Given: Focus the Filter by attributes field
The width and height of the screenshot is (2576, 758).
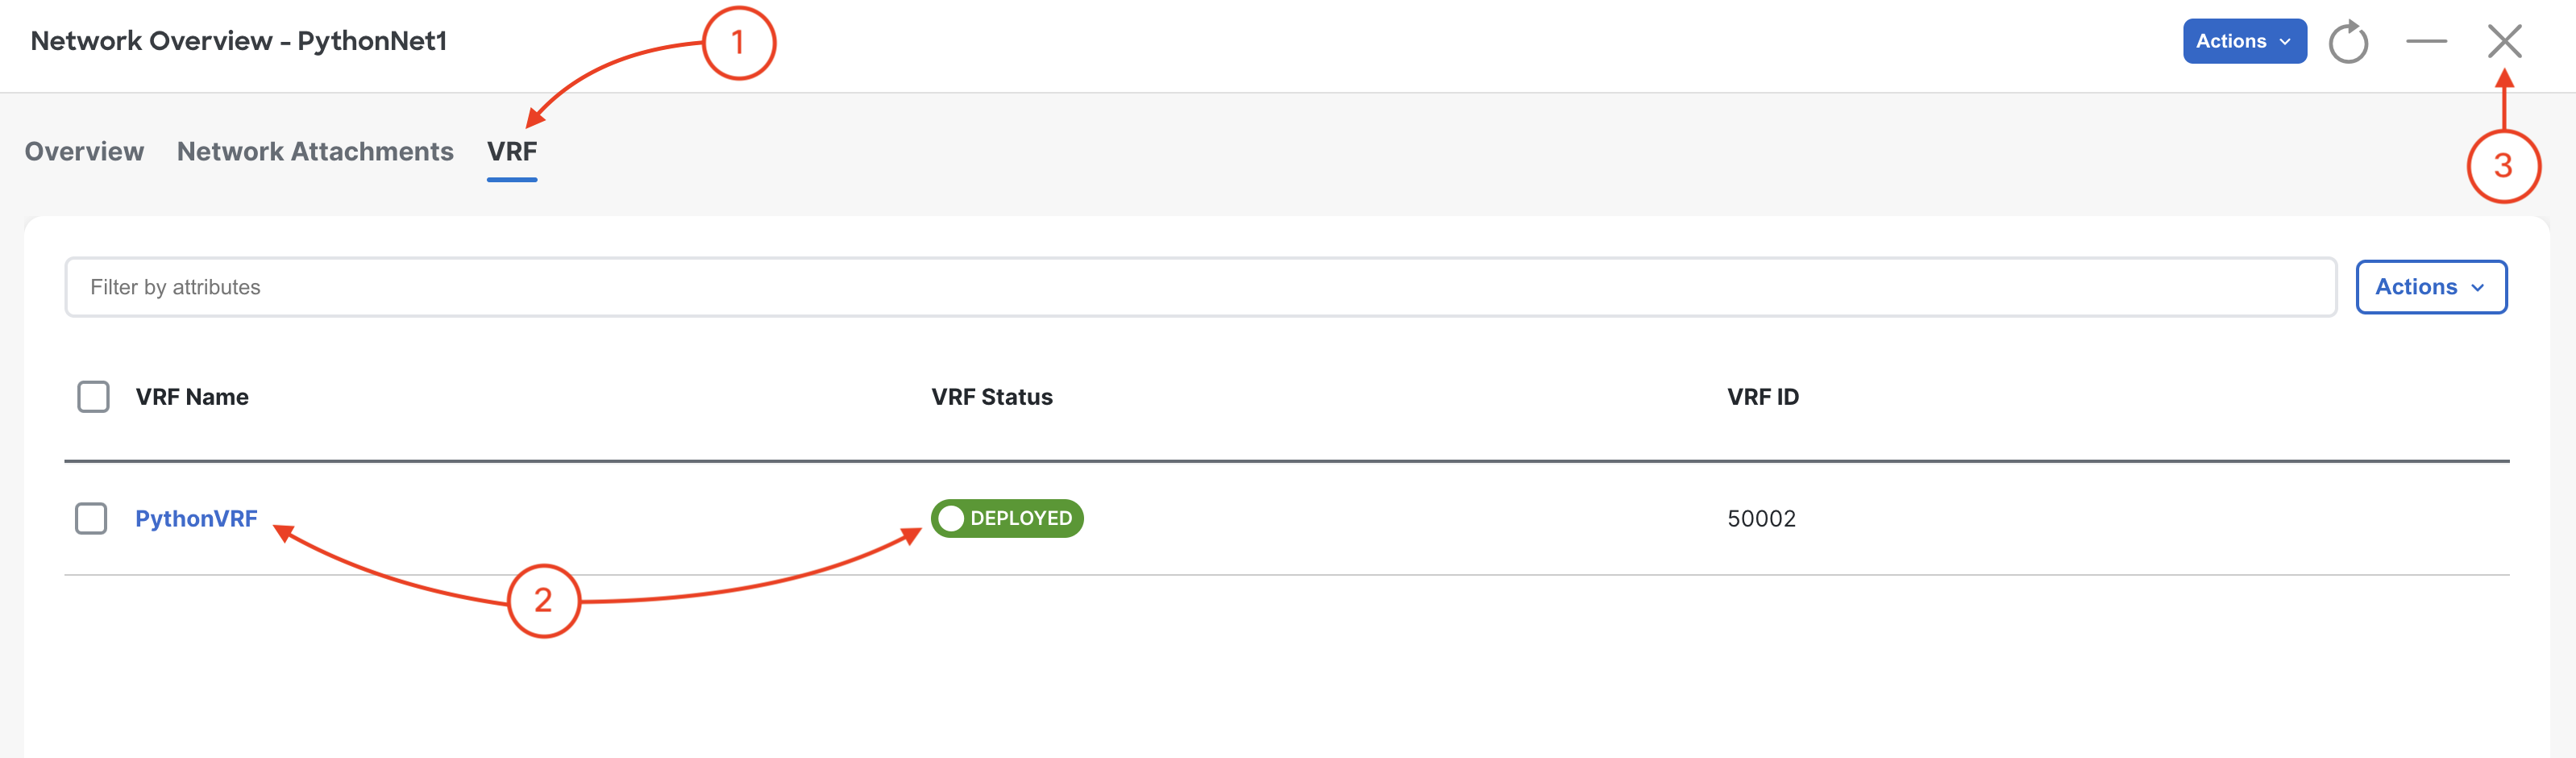Looking at the screenshot, I should pos(1200,287).
